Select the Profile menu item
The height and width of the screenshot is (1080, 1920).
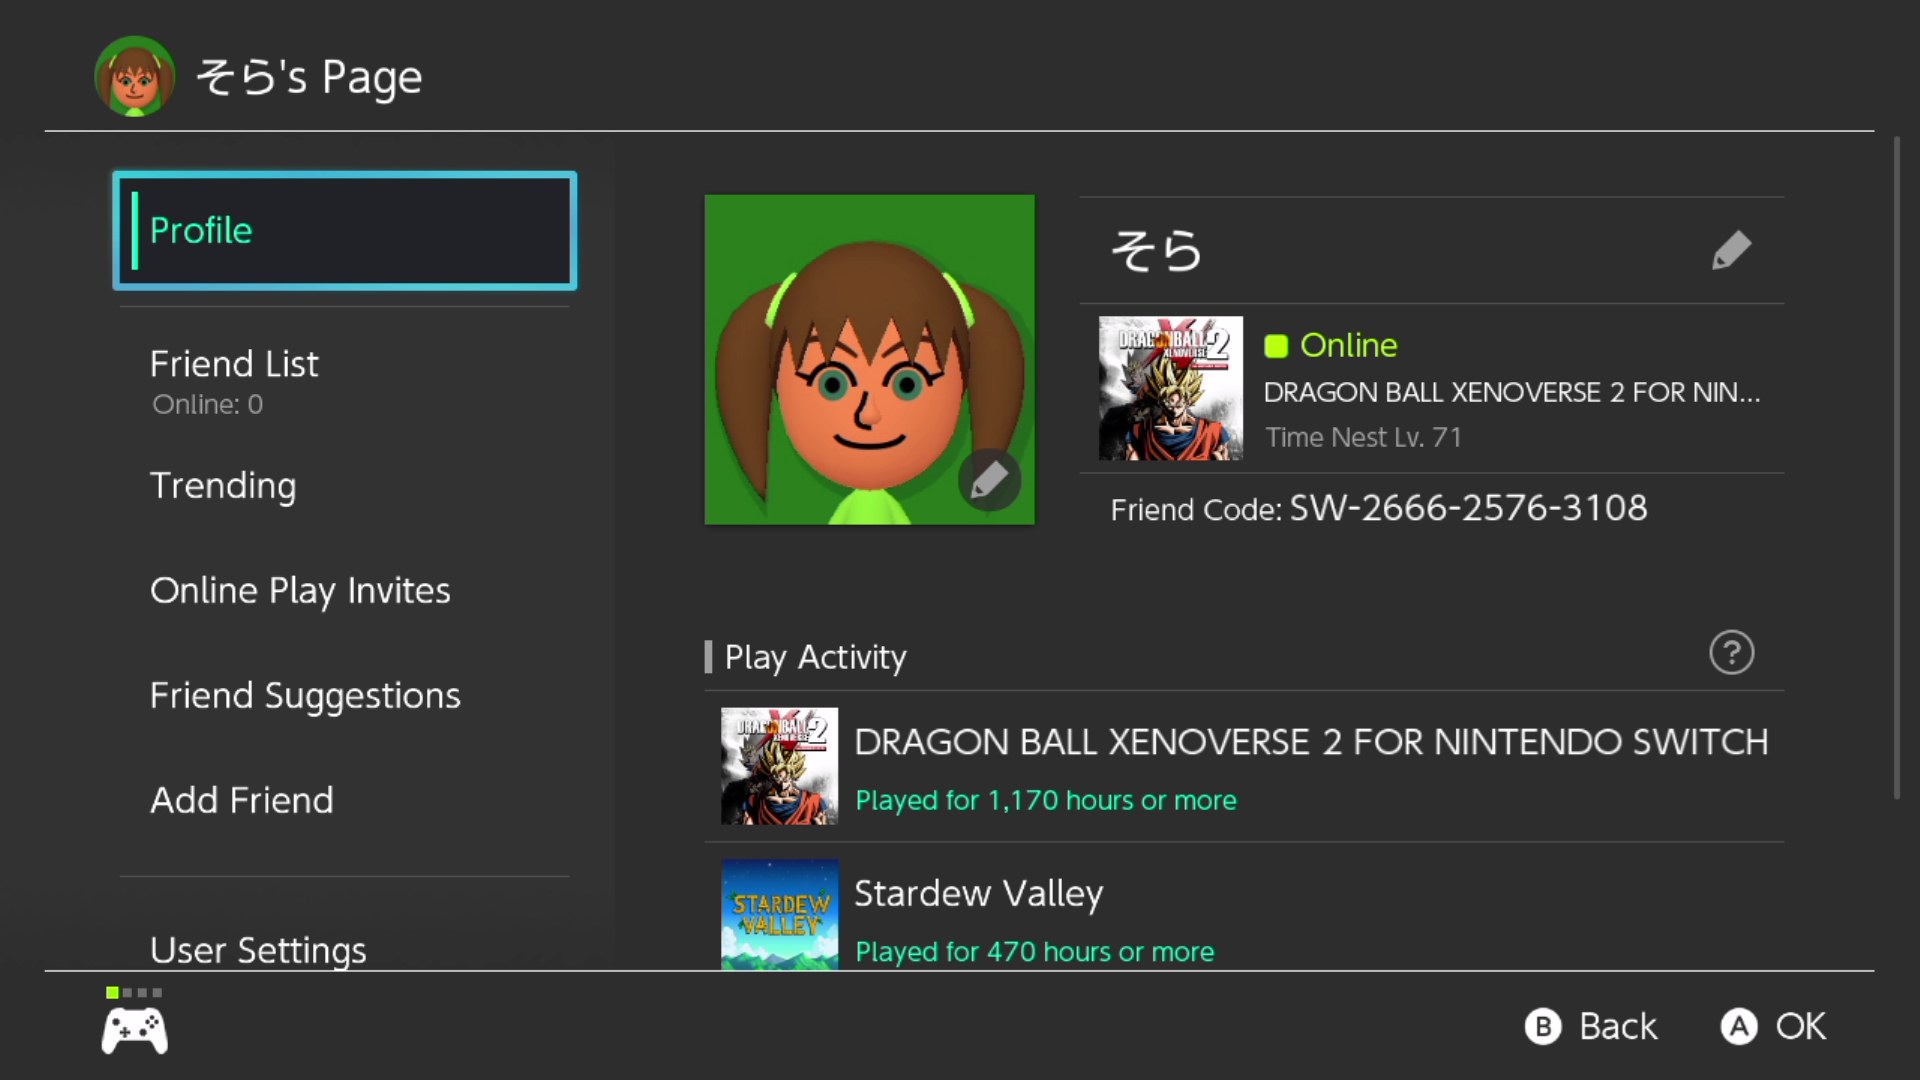(344, 231)
